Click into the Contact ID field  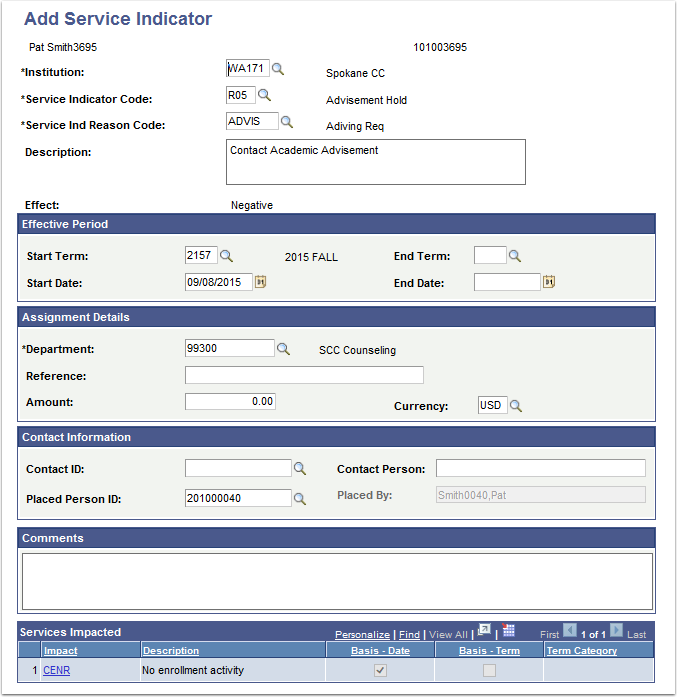238,468
